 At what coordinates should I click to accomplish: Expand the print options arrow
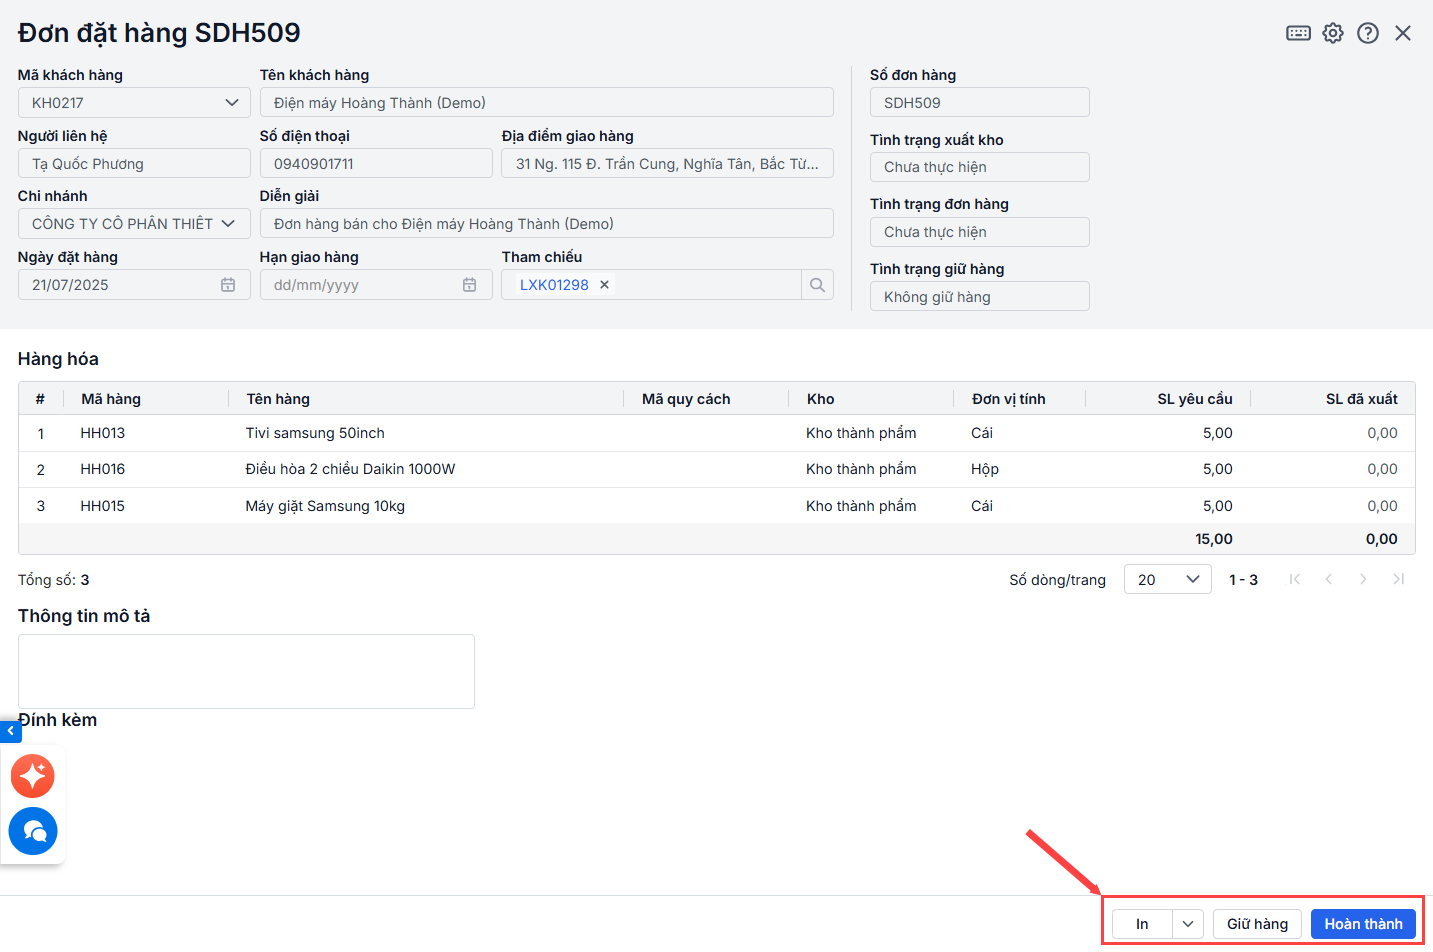1187,924
